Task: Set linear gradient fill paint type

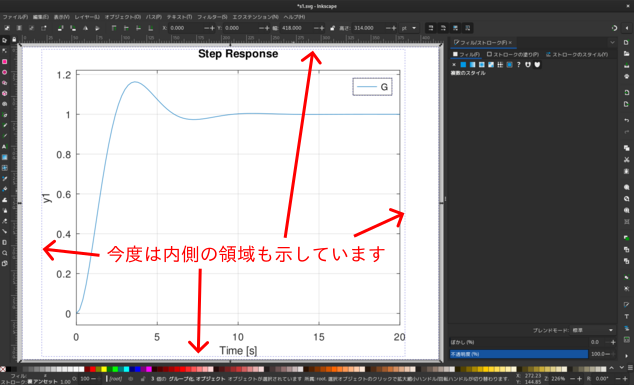Action: 472,65
